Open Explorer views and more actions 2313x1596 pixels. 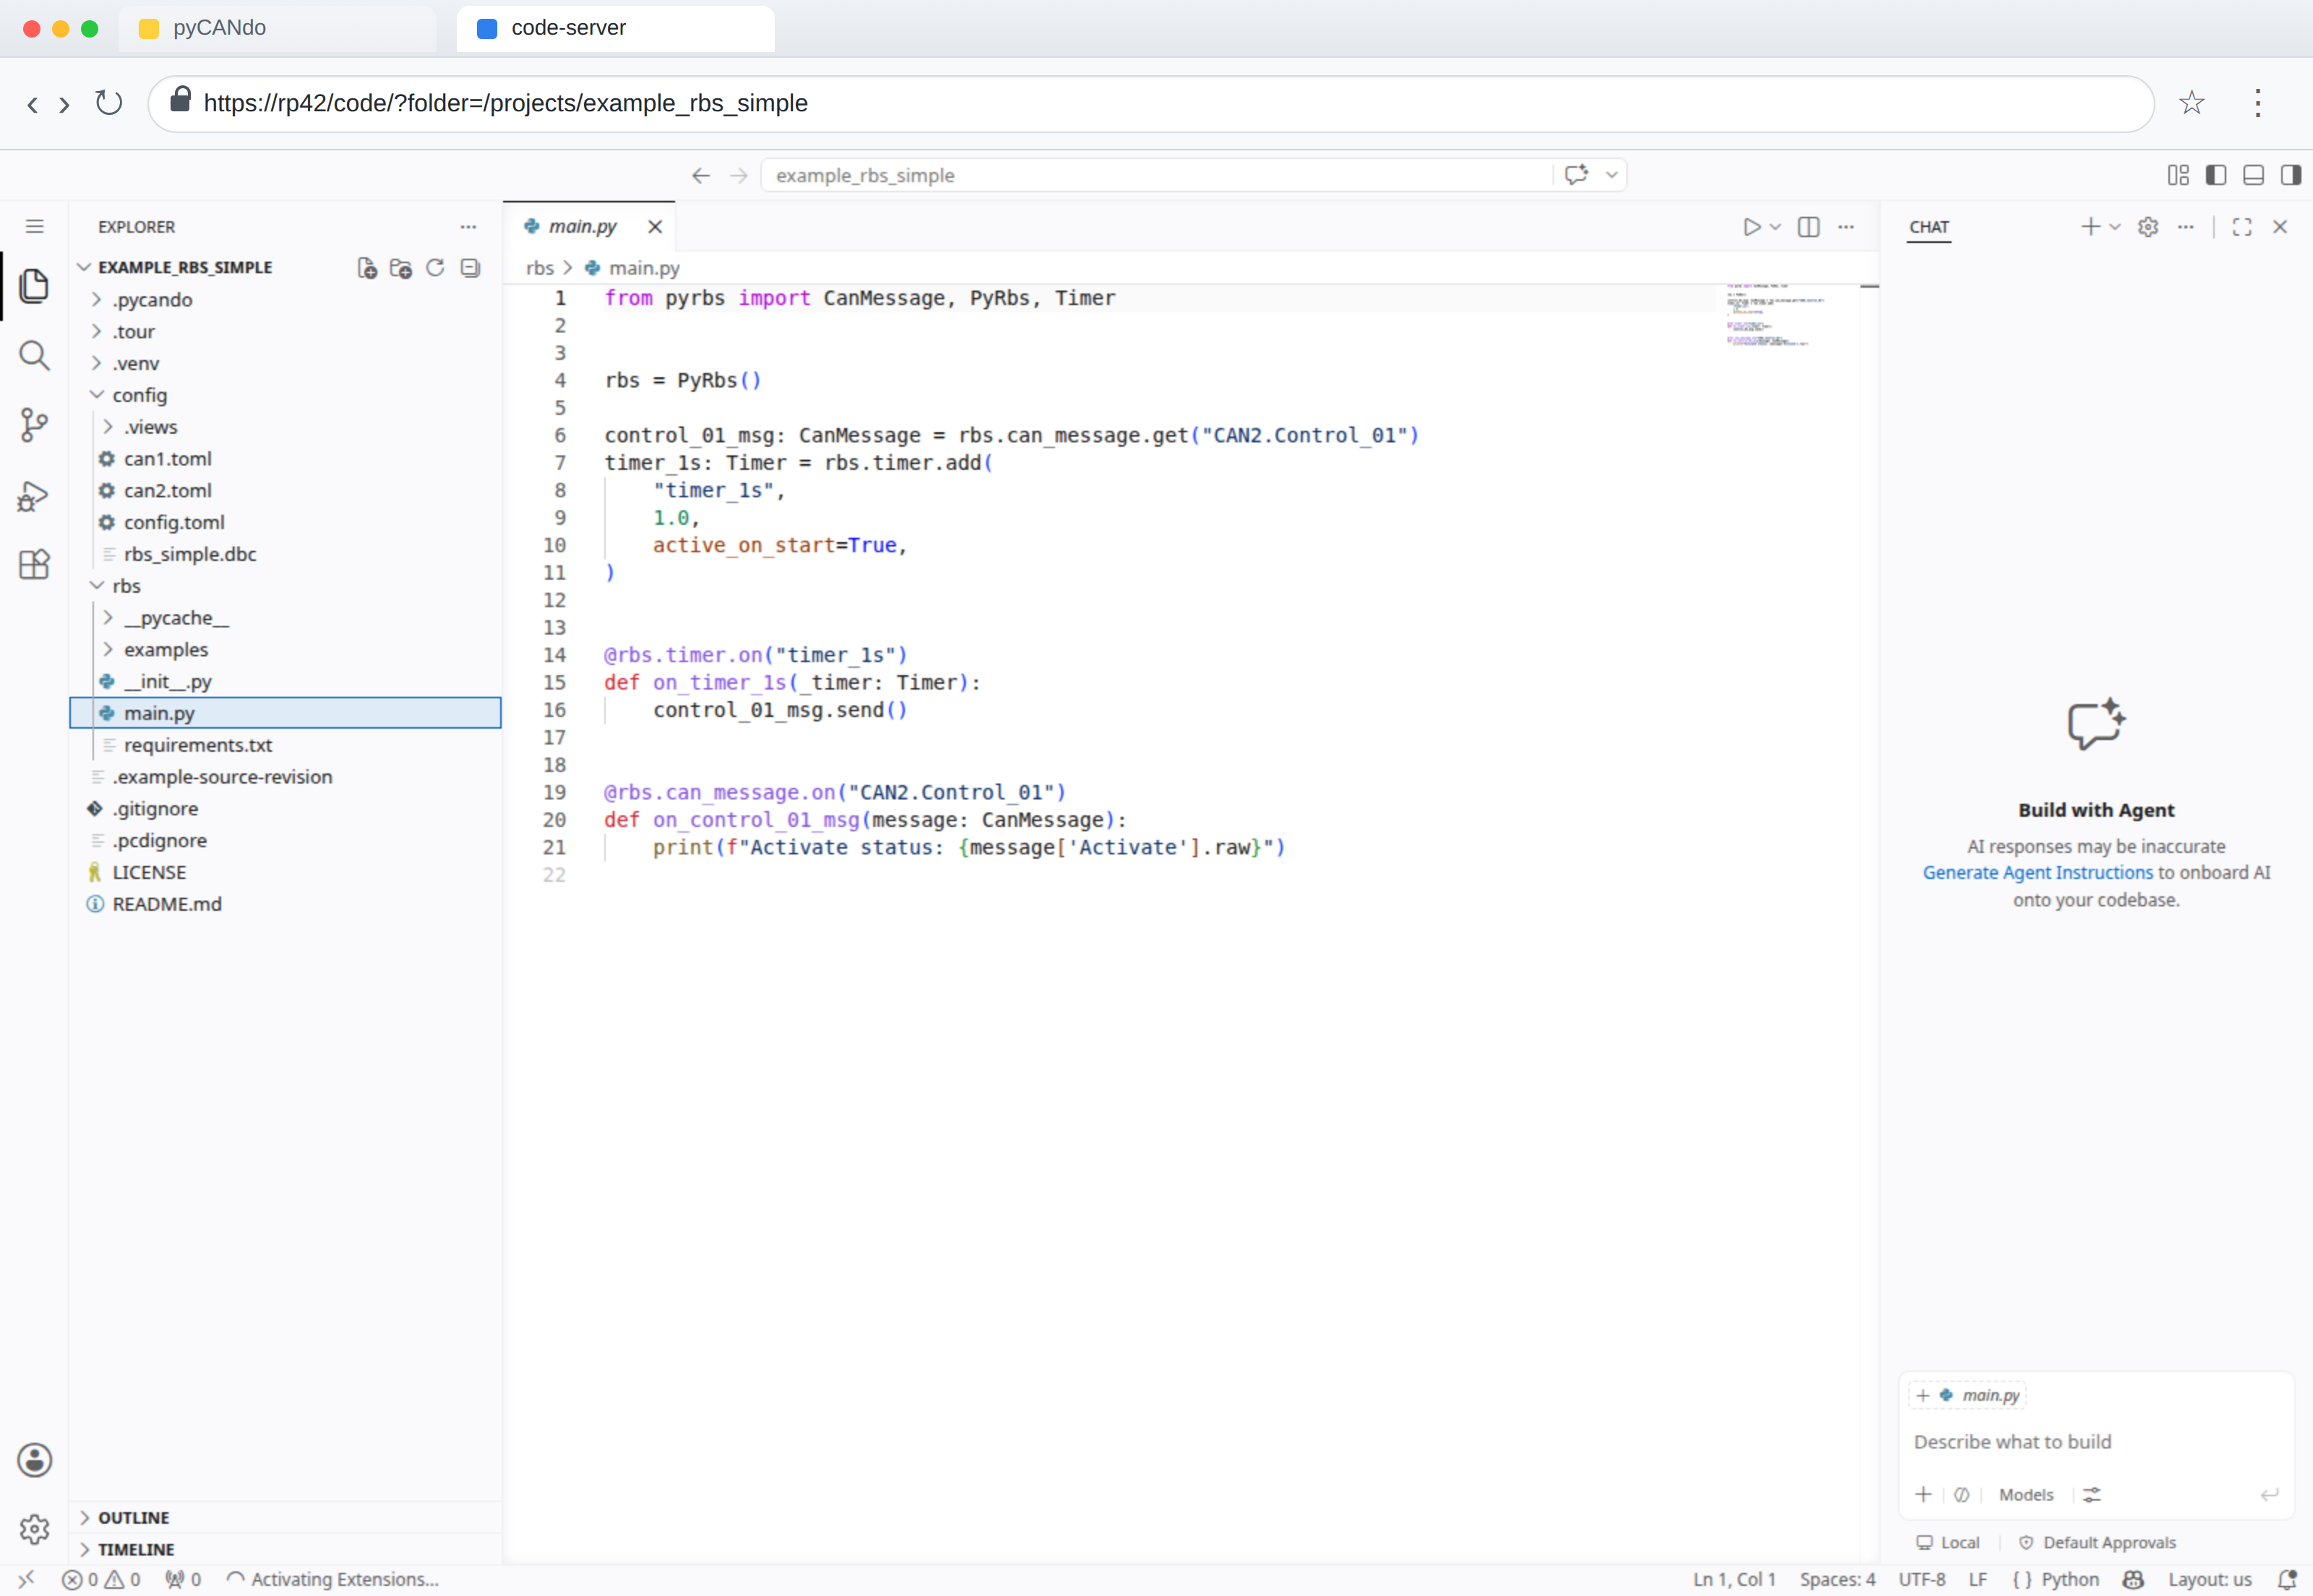click(468, 227)
